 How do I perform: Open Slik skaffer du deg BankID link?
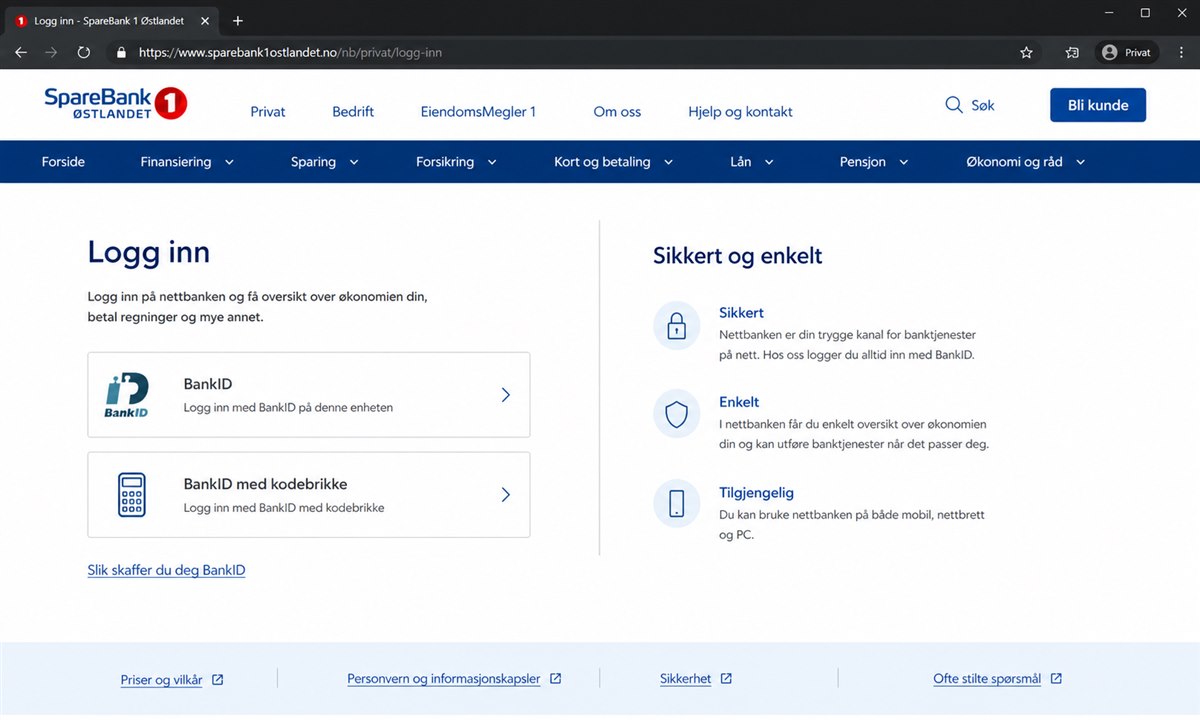(x=166, y=570)
